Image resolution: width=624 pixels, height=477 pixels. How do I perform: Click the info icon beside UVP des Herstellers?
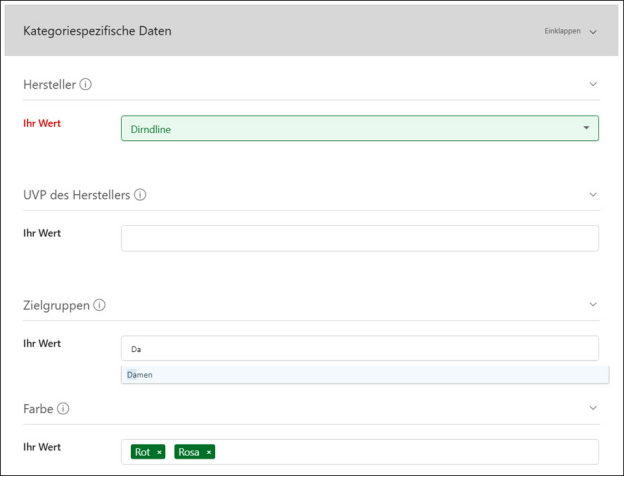pyautogui.click(x=140, y=195)
